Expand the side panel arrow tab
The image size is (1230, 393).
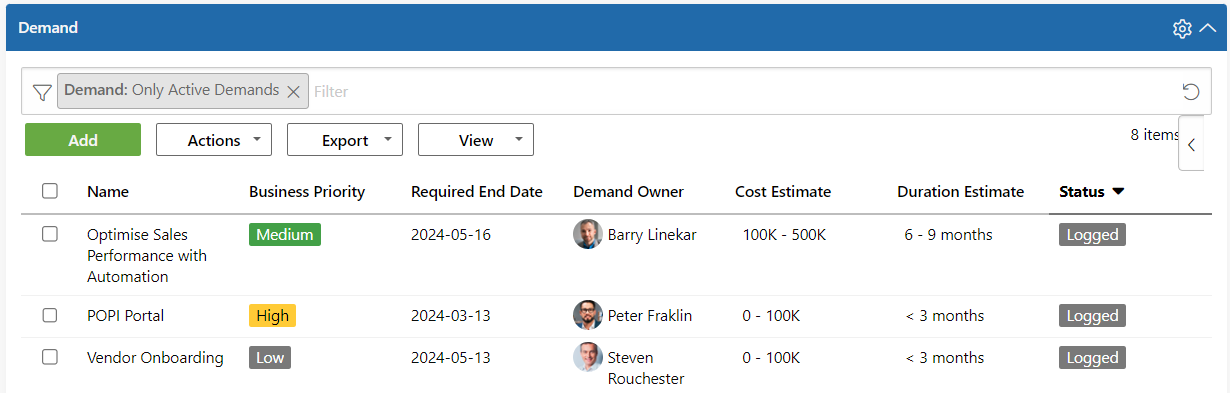[1191, 144]
